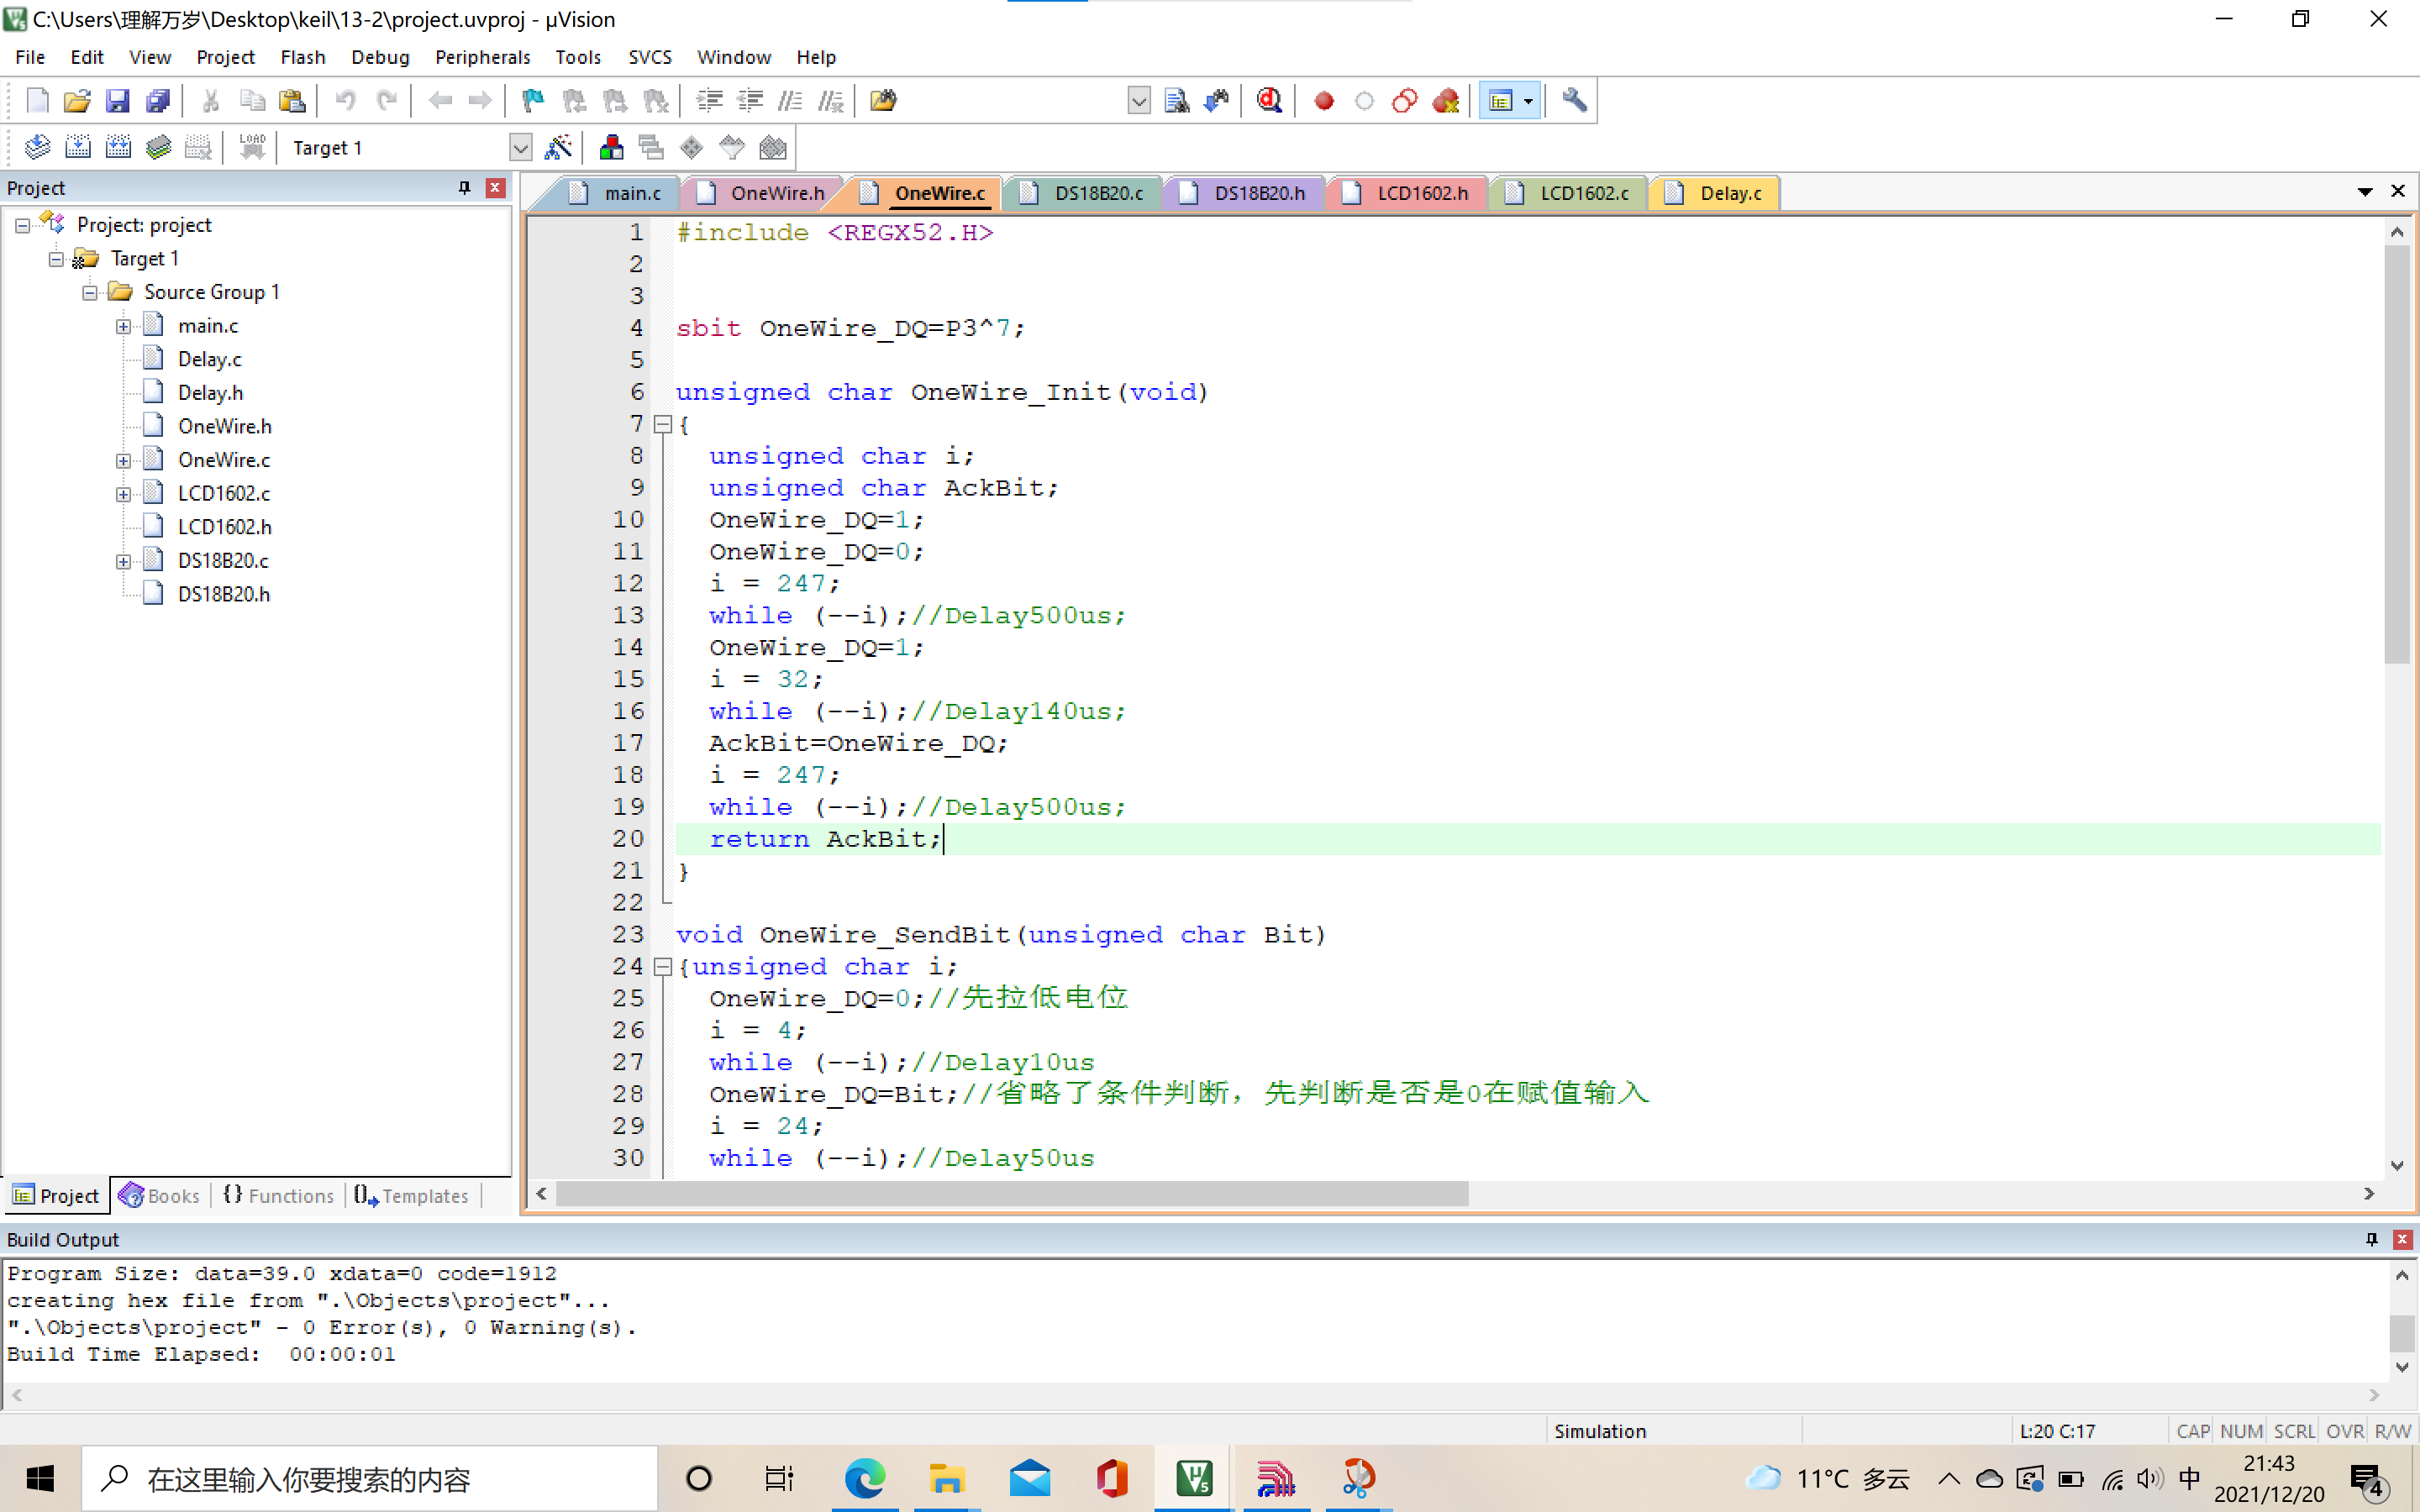
Task: Open find text combo dropdown
Action: click(x=1138, y=100)
